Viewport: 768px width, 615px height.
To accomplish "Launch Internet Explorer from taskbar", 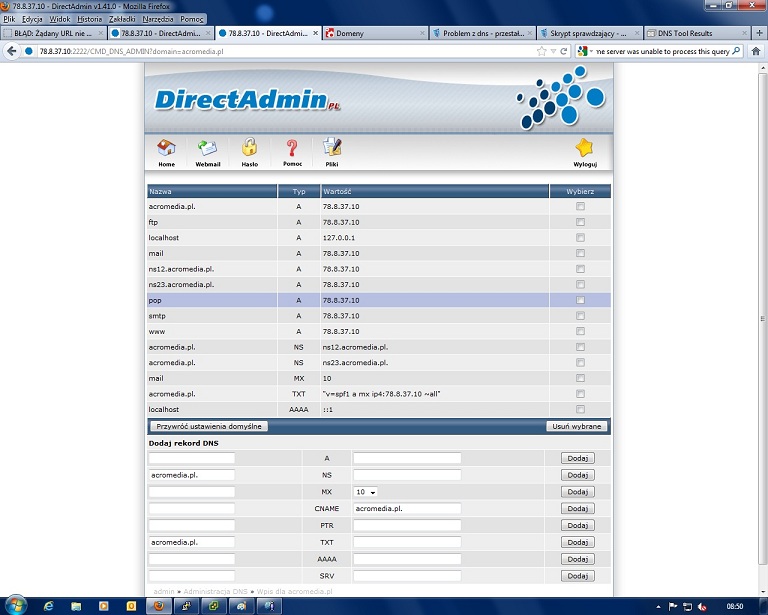I will point(48,606).
